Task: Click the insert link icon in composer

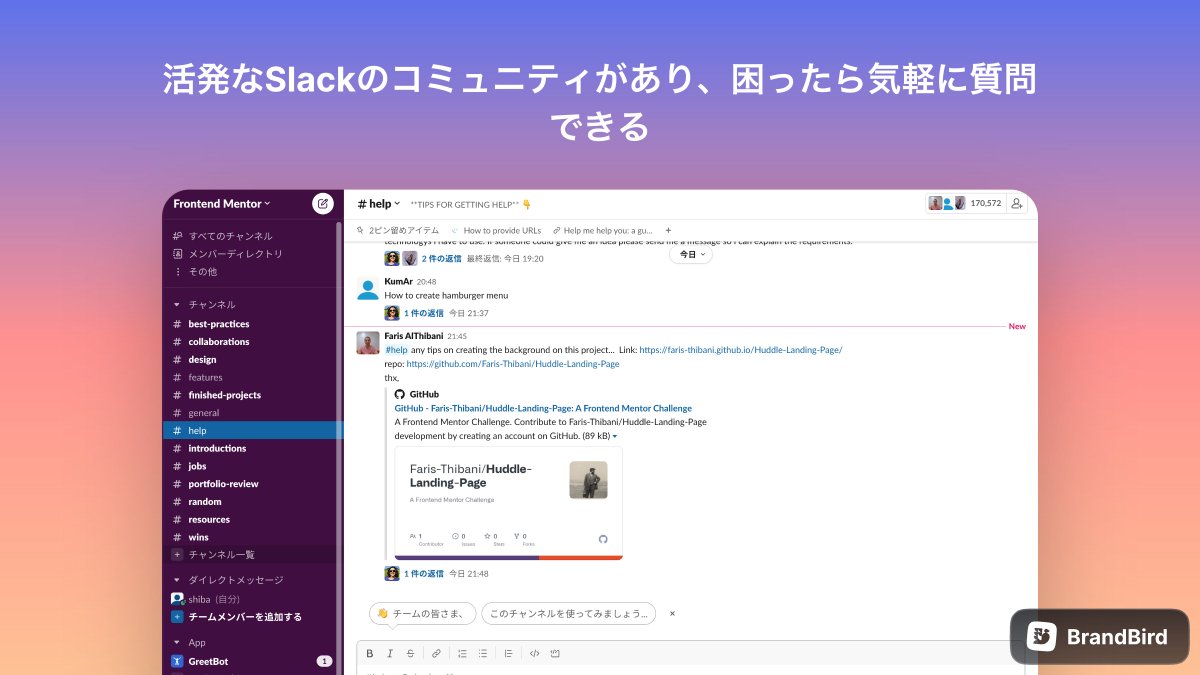Action: tap(436, 653)
